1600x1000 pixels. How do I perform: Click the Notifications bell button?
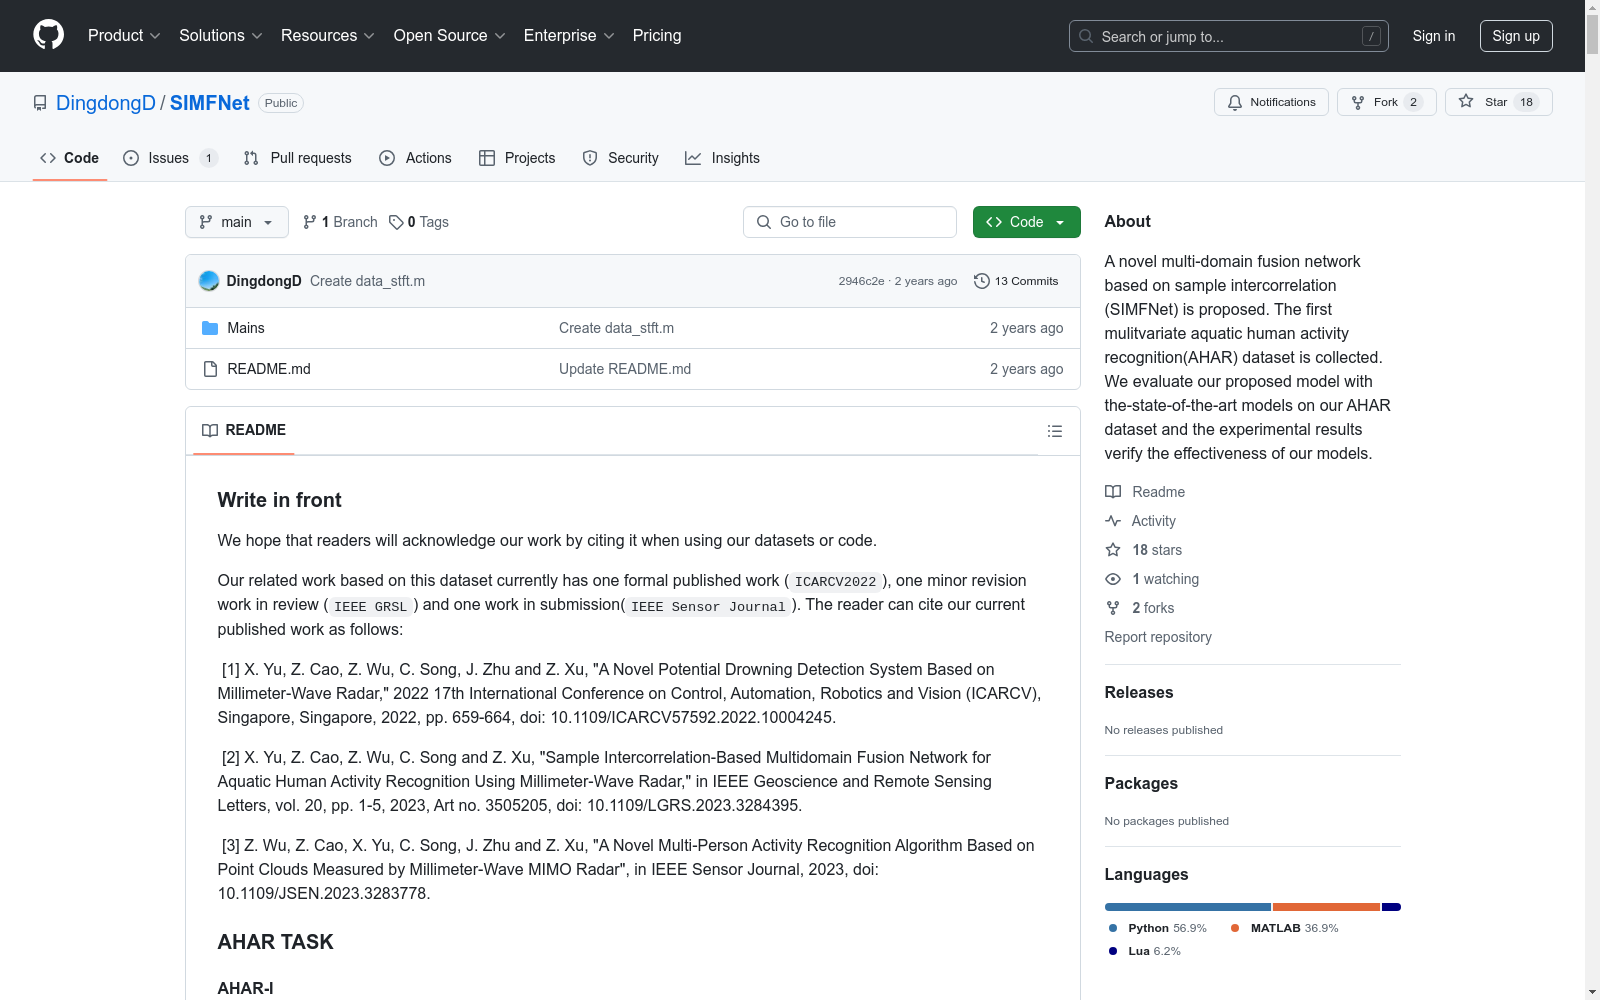[x=1270, y=102]
